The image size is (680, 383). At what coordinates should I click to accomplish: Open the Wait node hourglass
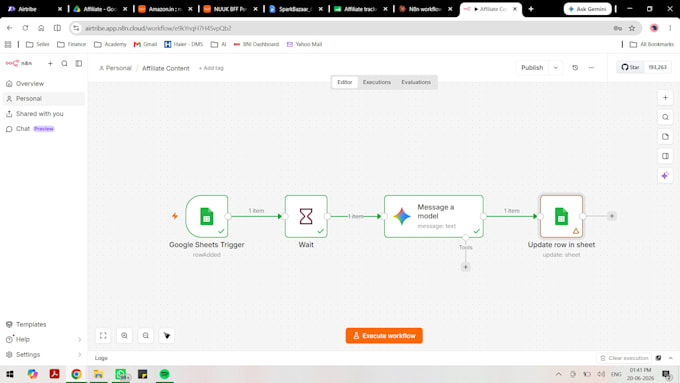306,216
